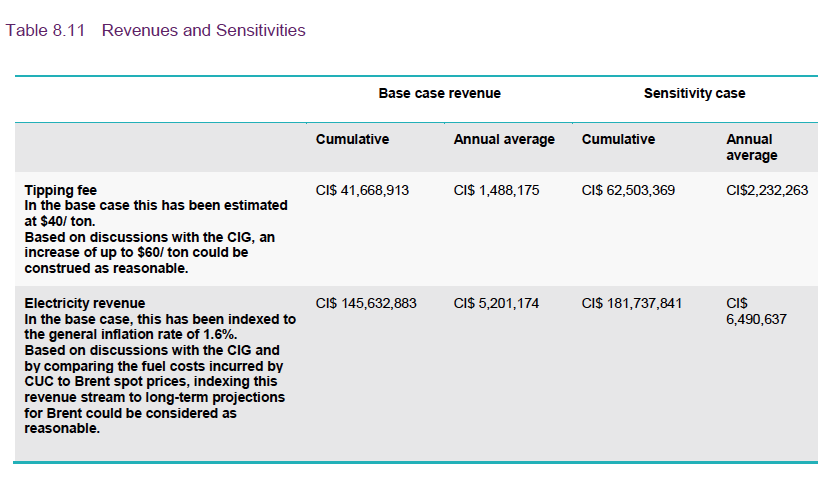Click the Tipping fee row label
This screenshot has width=833, height=491.
click(x=61, y=190)
